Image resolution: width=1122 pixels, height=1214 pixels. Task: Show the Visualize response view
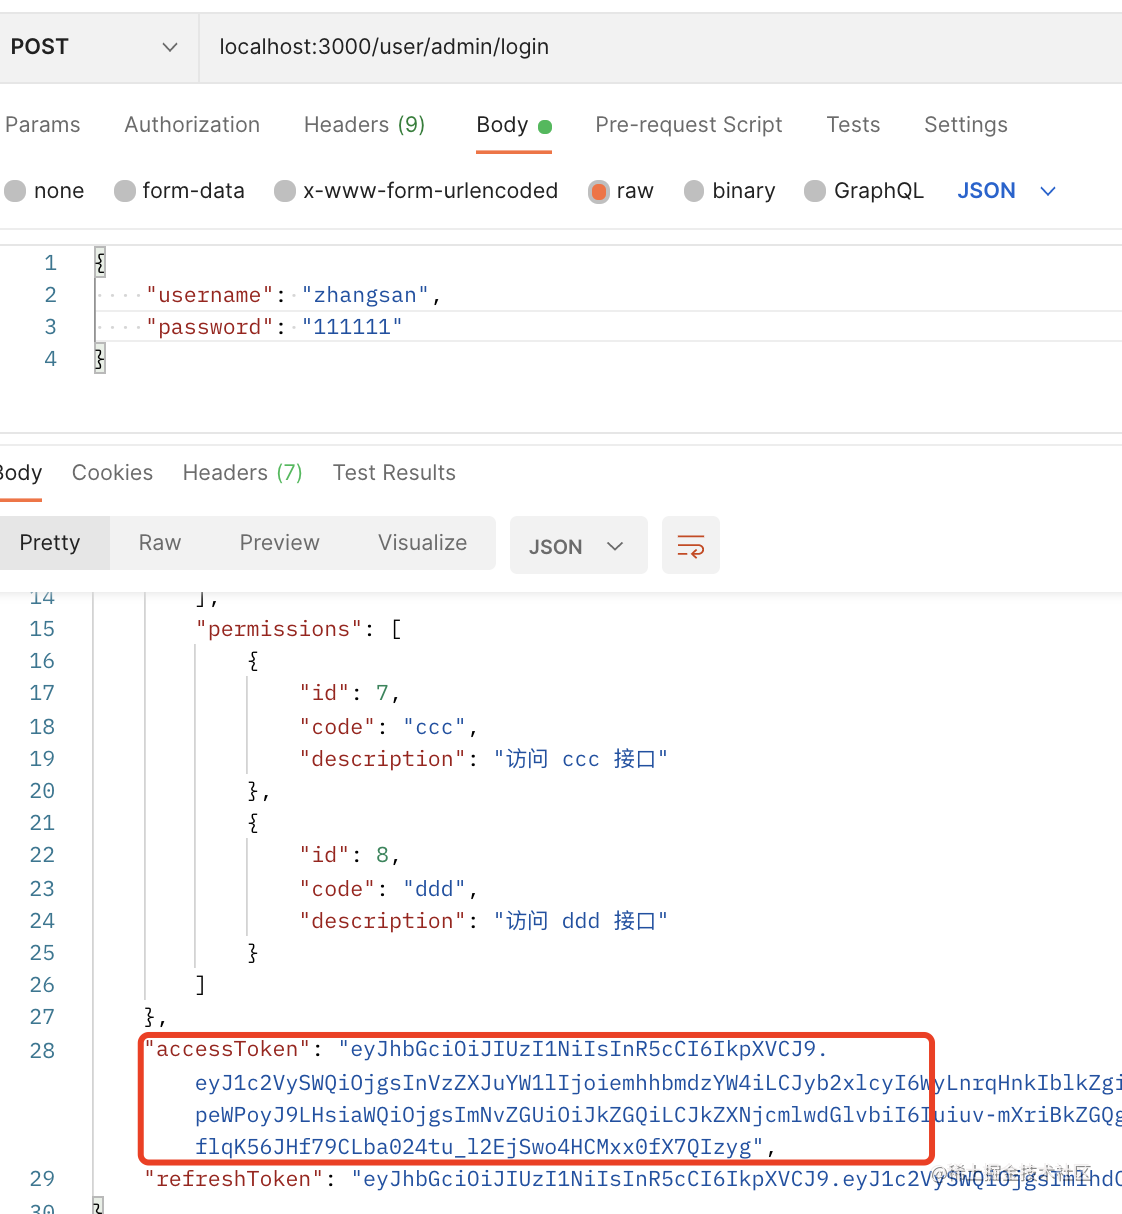tap(422, 543)
